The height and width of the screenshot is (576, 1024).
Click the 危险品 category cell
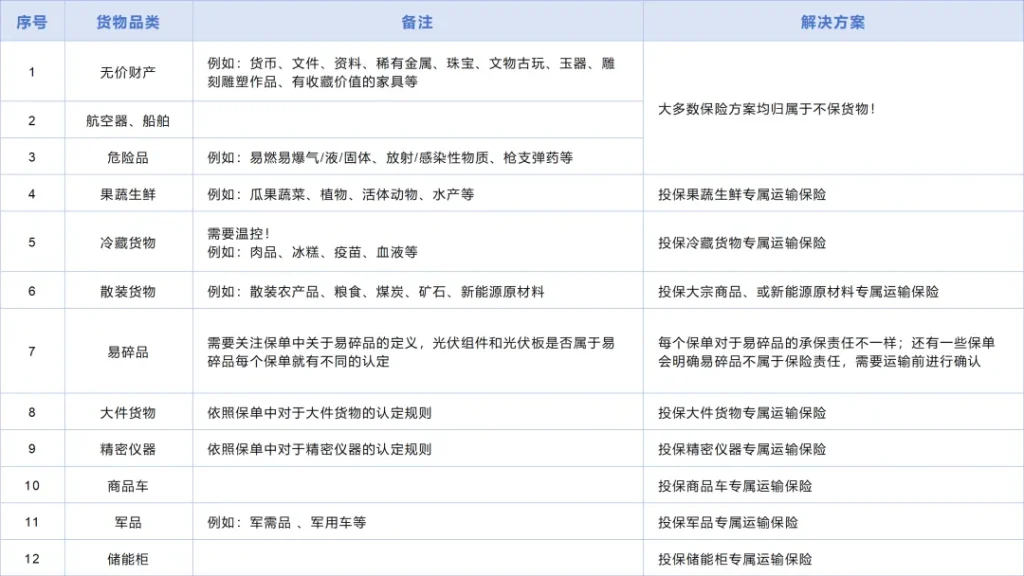pos(128,158)
